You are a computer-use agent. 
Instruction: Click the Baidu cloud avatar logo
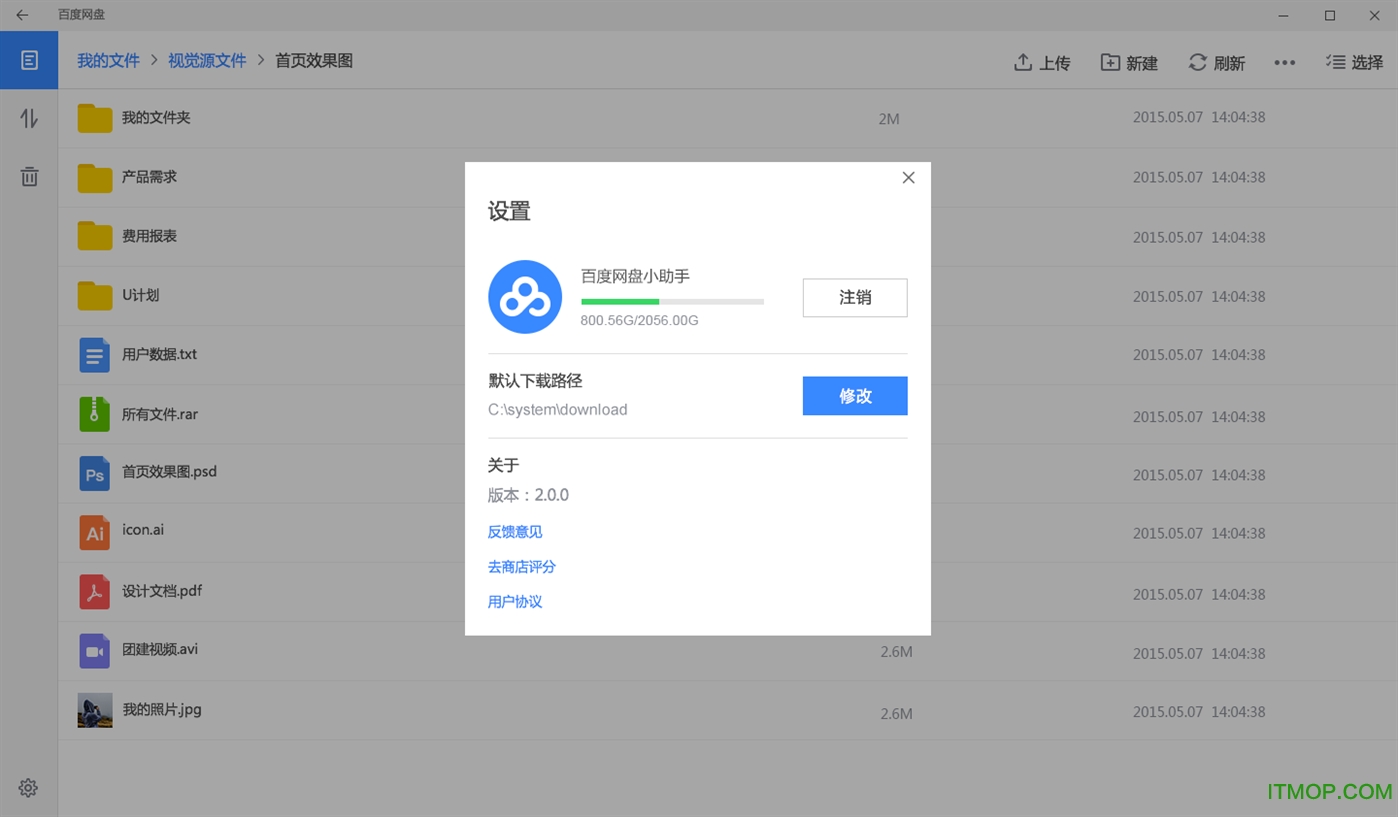coord(525,297)
